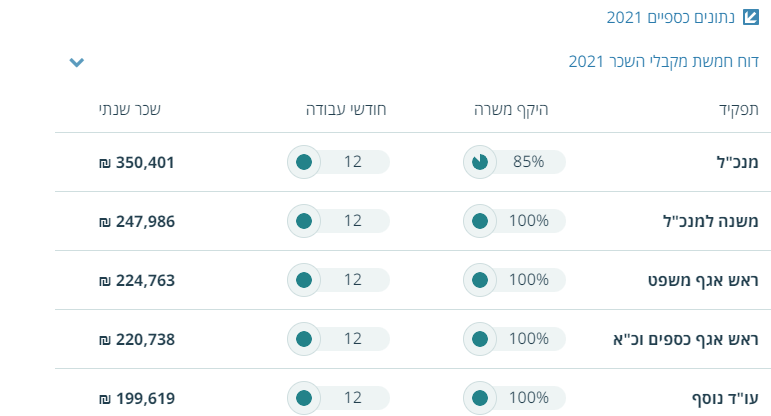Click the 350,401 ₪ salary amount
This screenshot has height=416, width=771.
click(x=137, y=162)
